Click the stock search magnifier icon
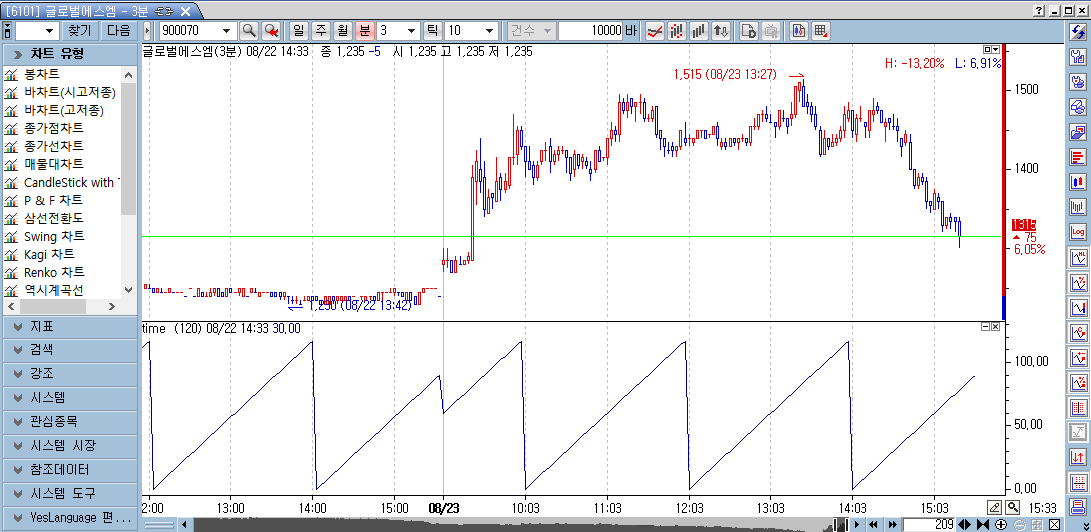 (249, 31)
